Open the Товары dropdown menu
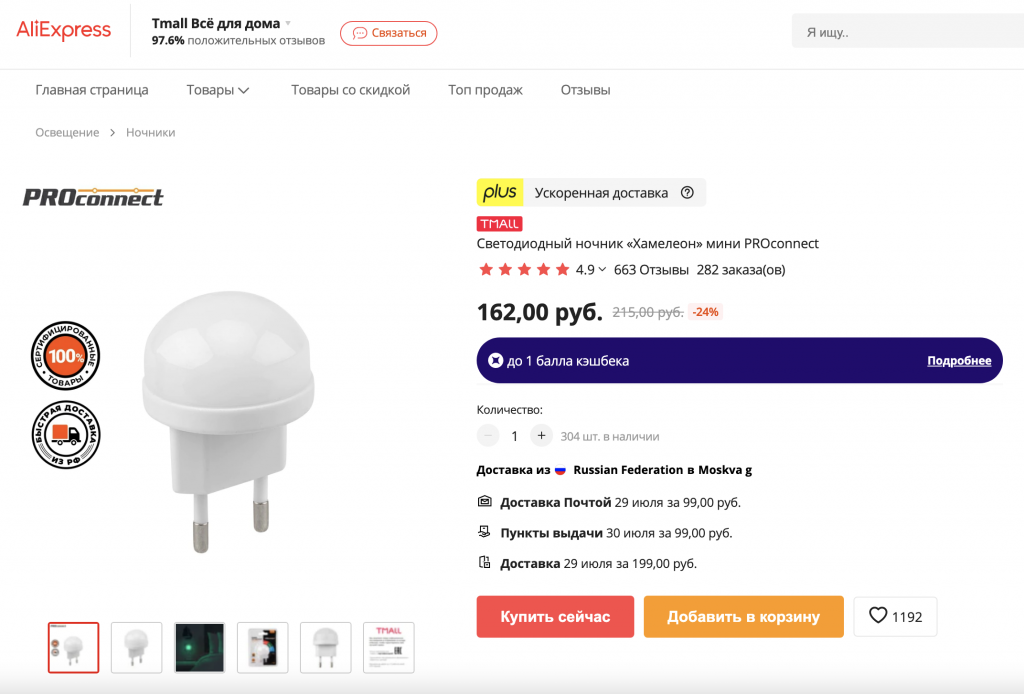 [218, 90]
